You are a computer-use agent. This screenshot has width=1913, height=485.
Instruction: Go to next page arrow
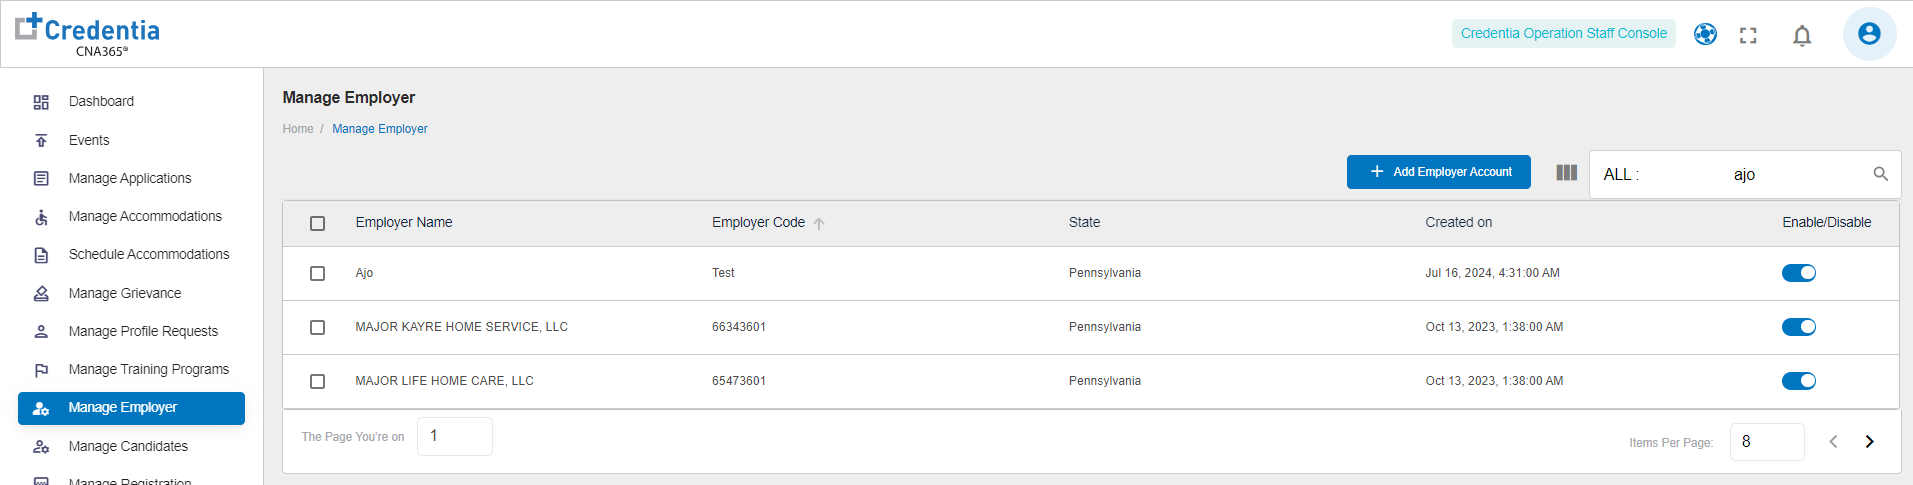click(1869, 442)
